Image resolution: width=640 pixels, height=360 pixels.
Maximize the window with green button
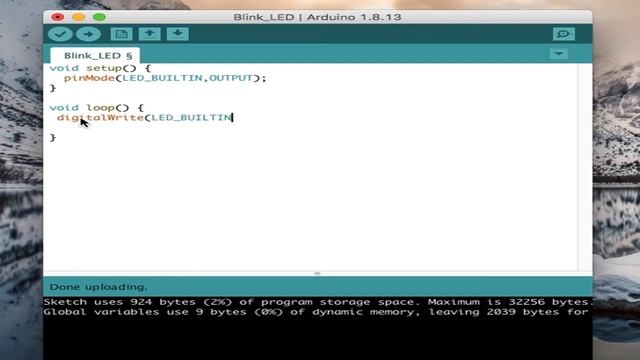[x=99, y=17]
